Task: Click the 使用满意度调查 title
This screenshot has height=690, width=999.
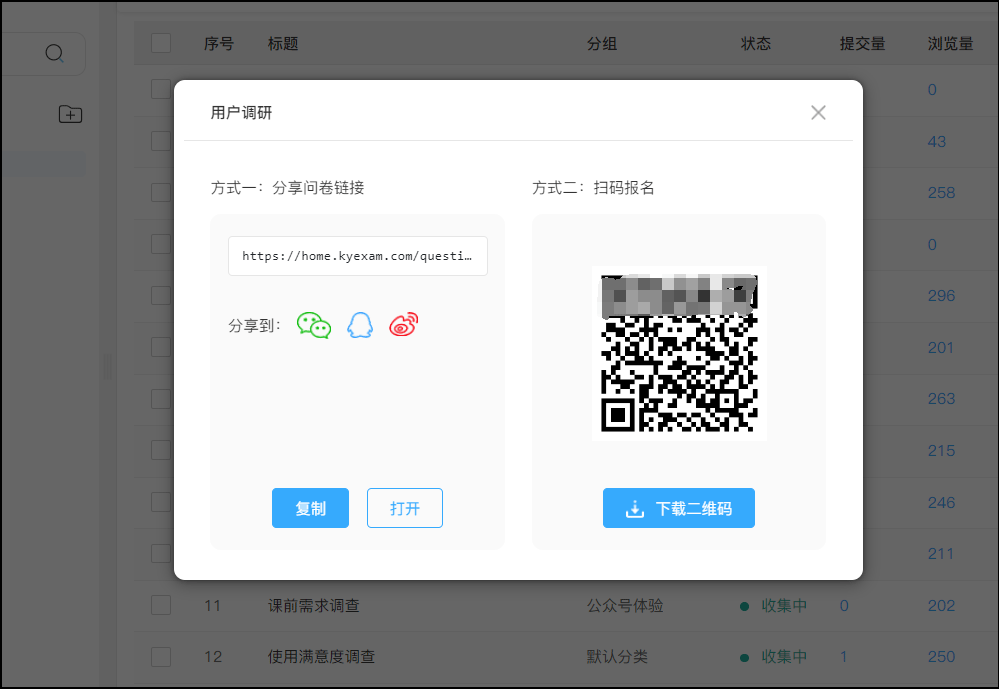Action: click(x=321, y=656)
